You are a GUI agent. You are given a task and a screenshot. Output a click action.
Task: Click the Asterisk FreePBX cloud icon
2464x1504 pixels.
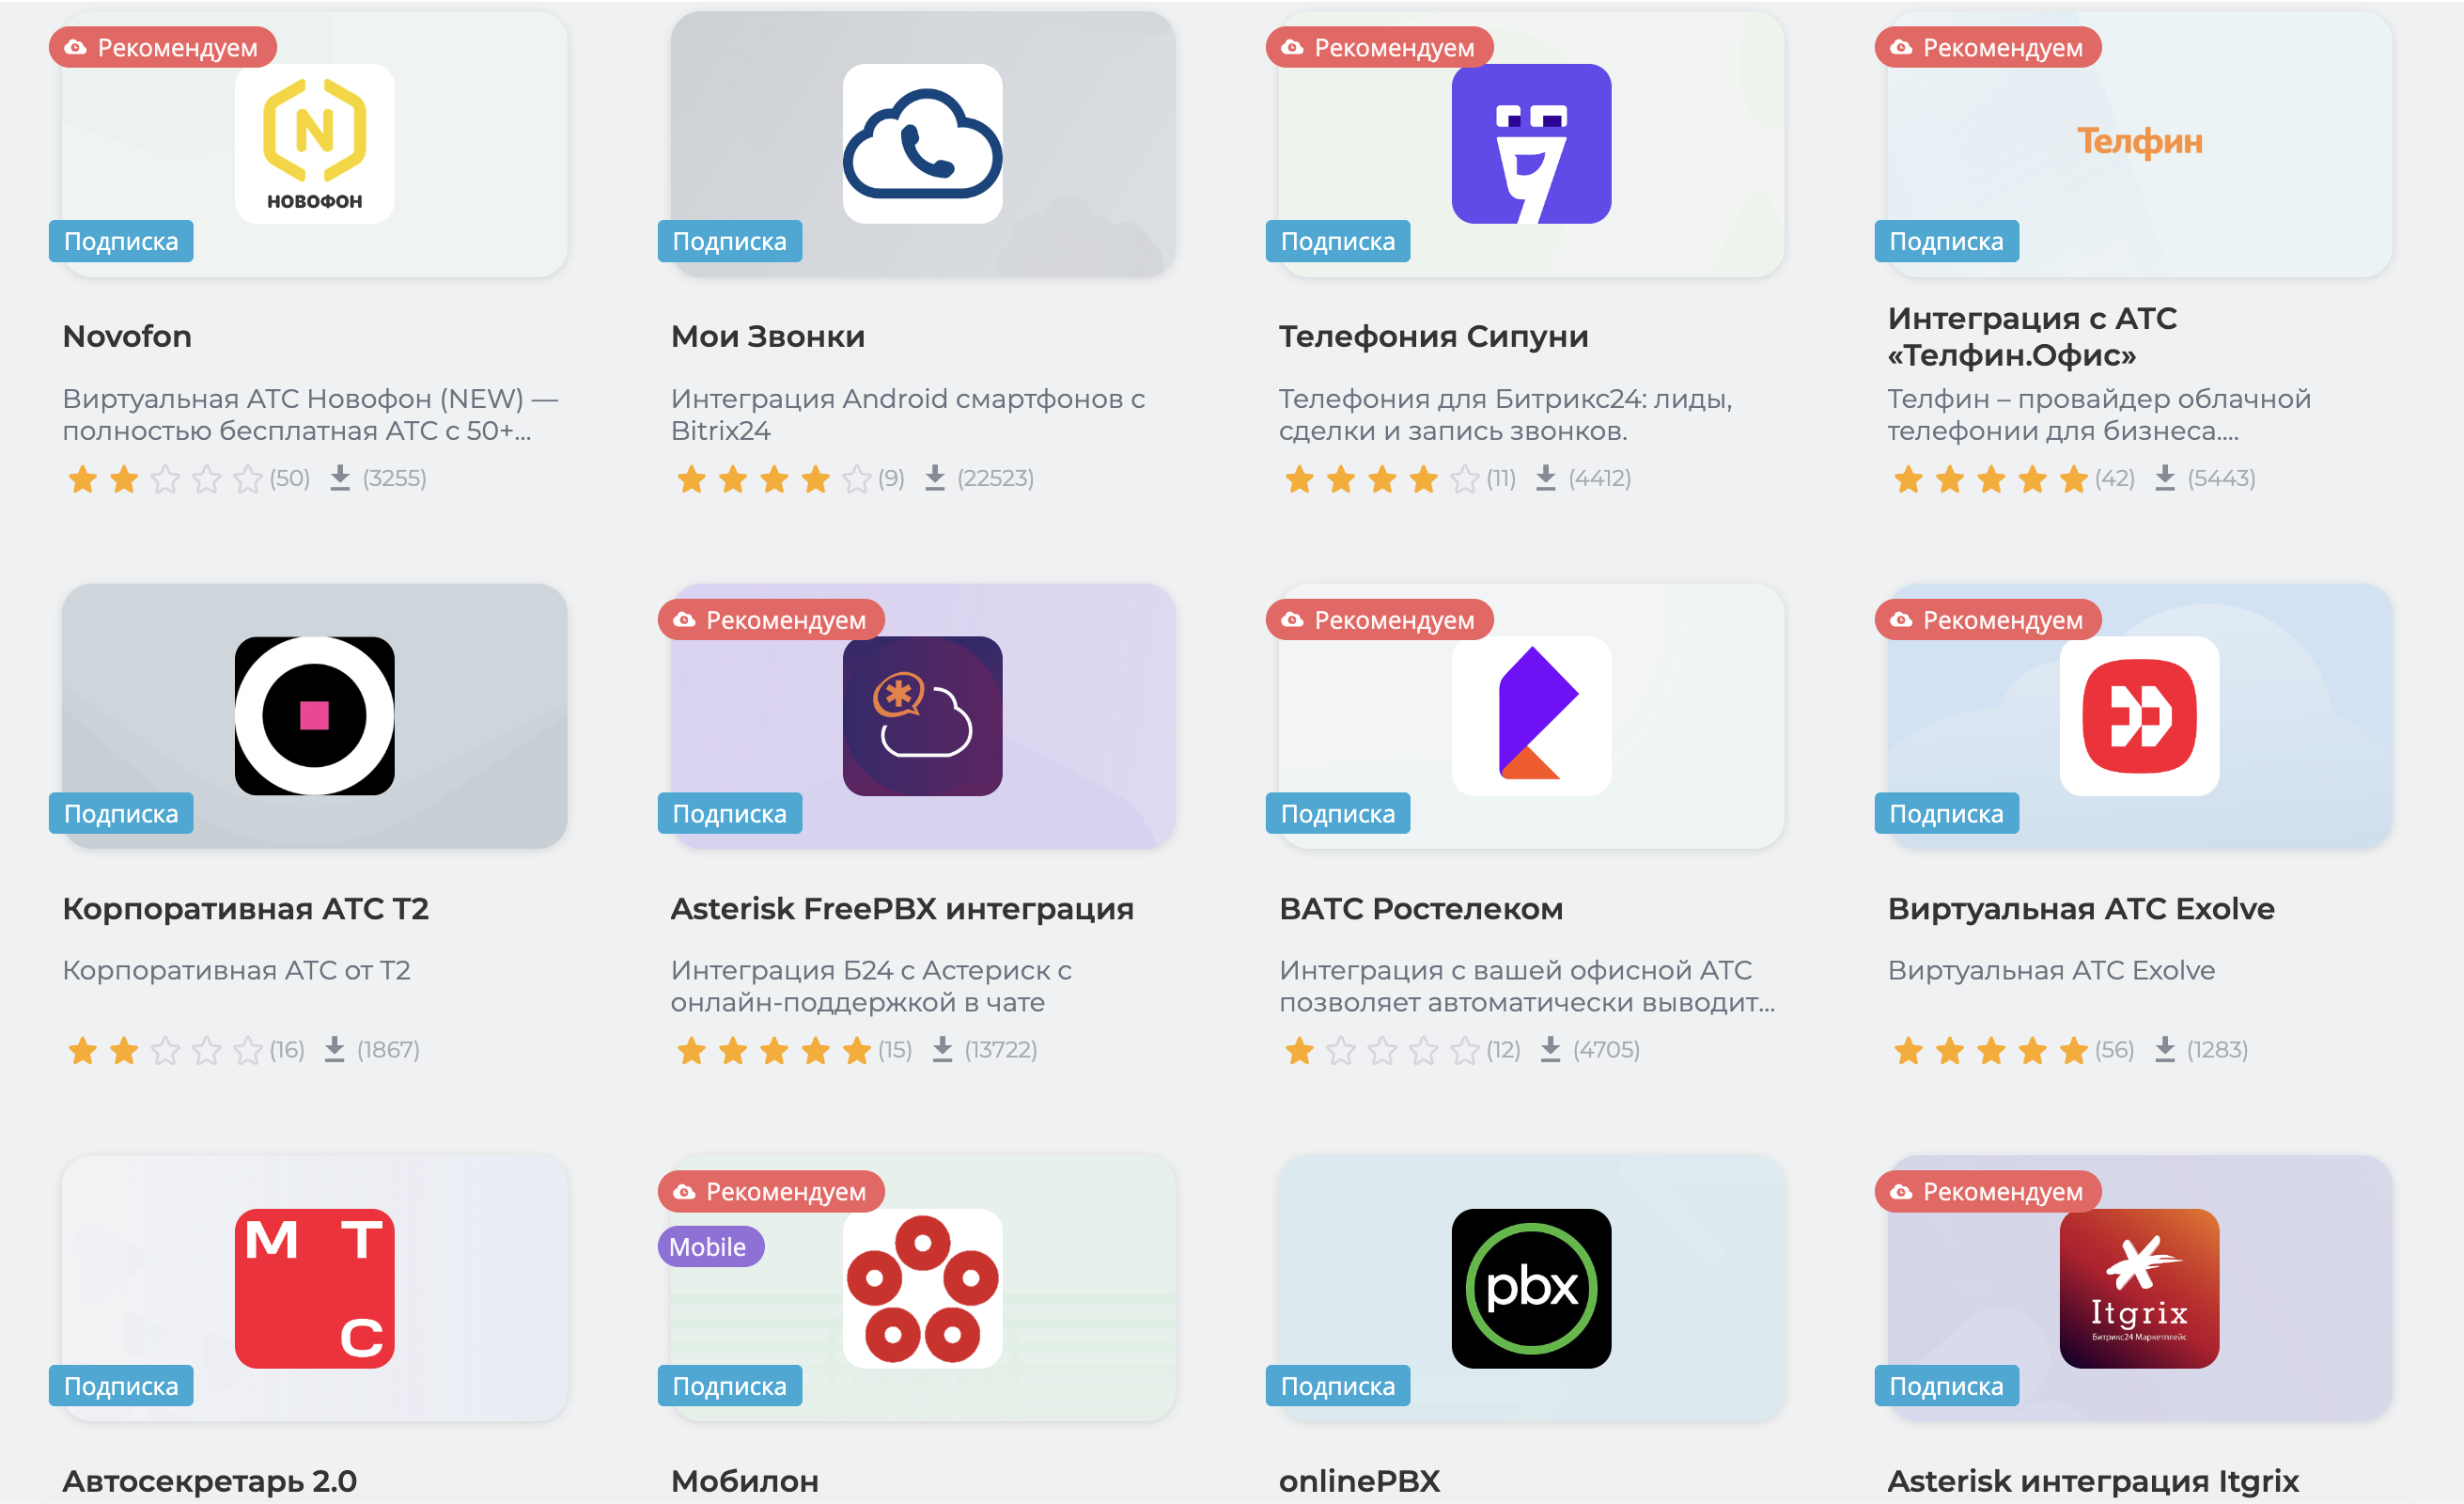pos(922,716)
